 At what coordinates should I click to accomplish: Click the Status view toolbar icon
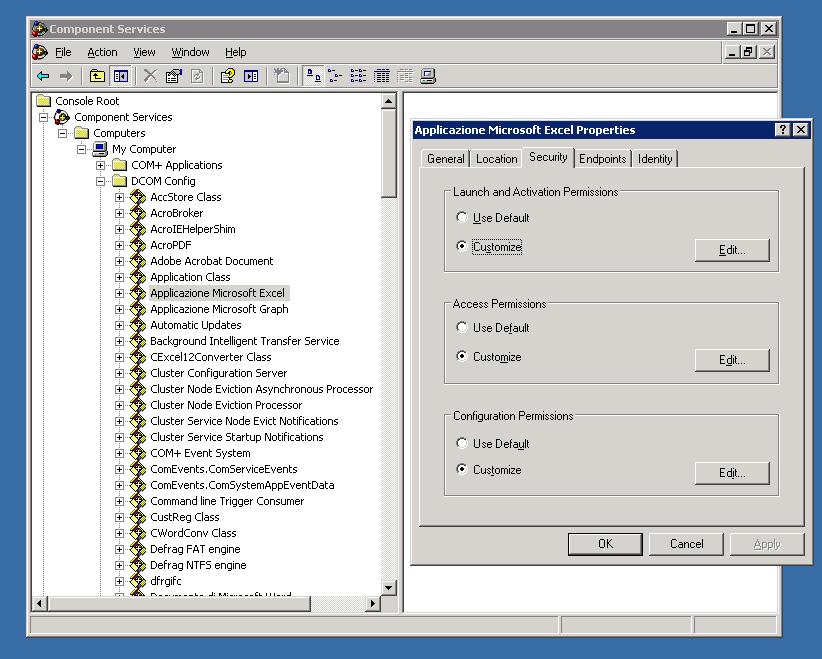coord(405,77)
